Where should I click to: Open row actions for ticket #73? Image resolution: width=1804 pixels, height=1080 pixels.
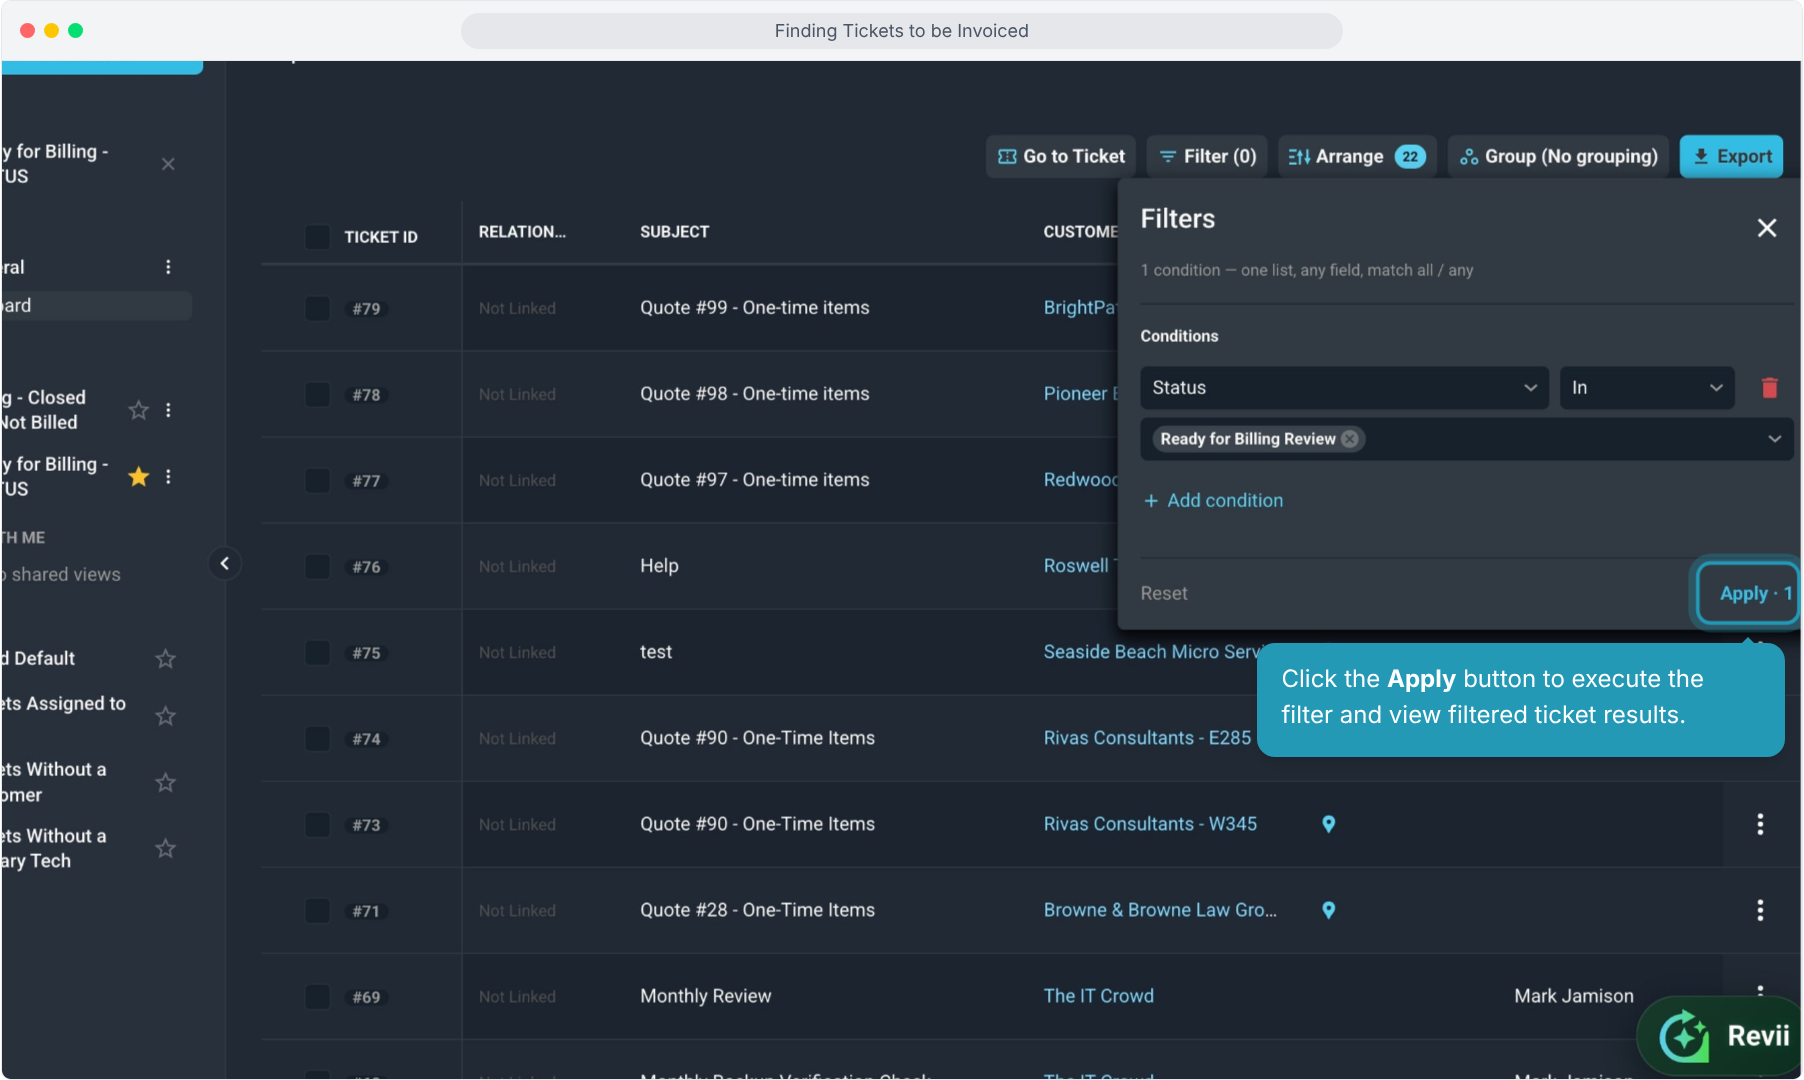(x=1760, y=824)
